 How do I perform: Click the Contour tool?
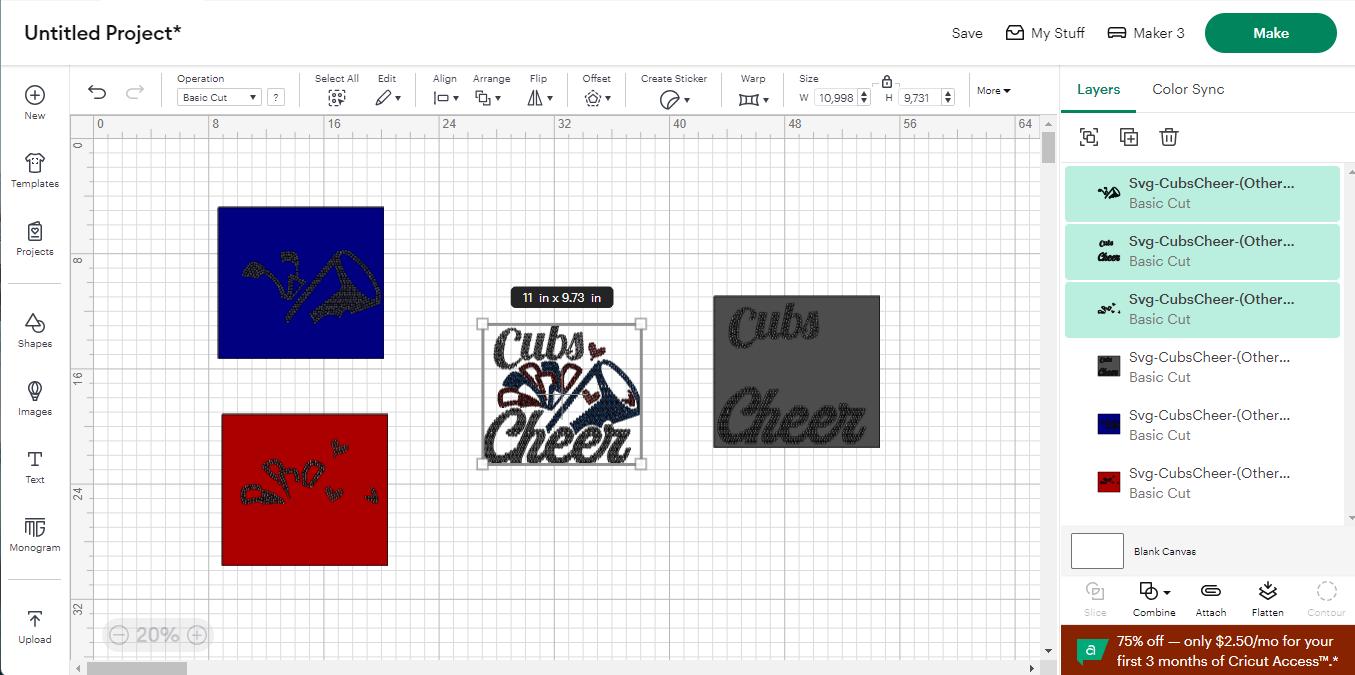[x=1326, y=599]
